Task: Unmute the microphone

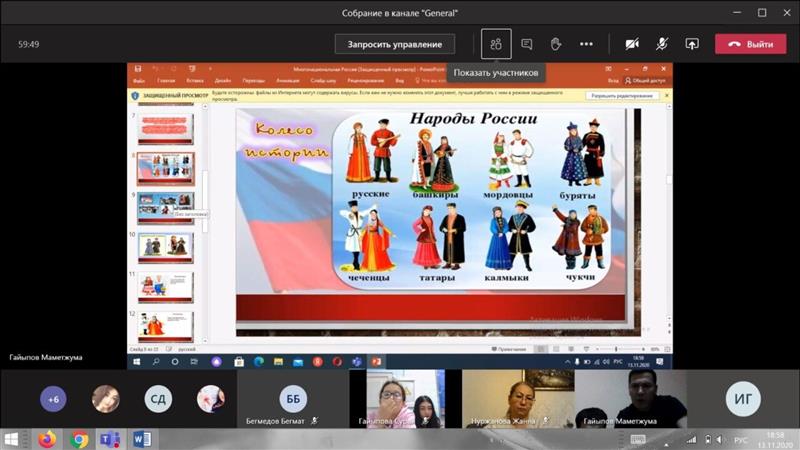Action: tap(661, 44)
